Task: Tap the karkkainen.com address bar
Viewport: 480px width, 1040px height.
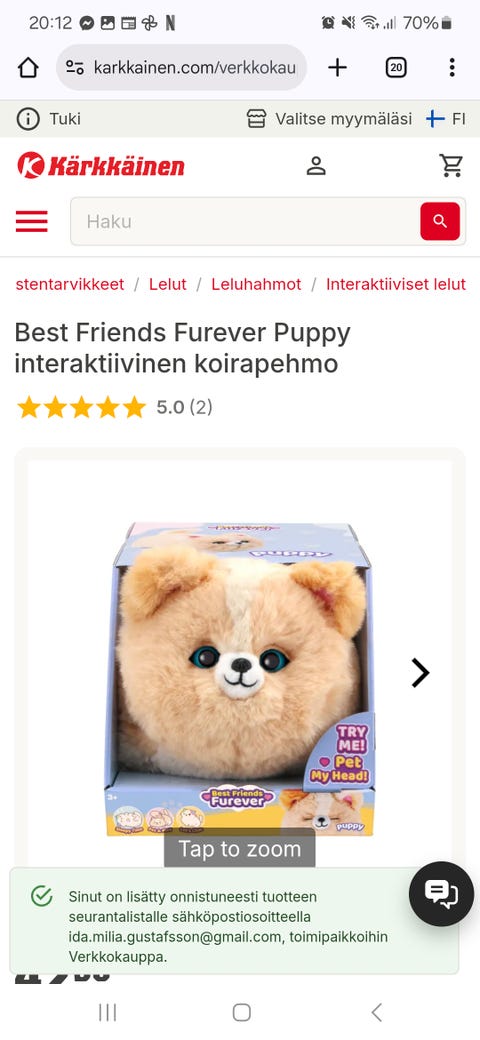Action: (x=182, y=67)
